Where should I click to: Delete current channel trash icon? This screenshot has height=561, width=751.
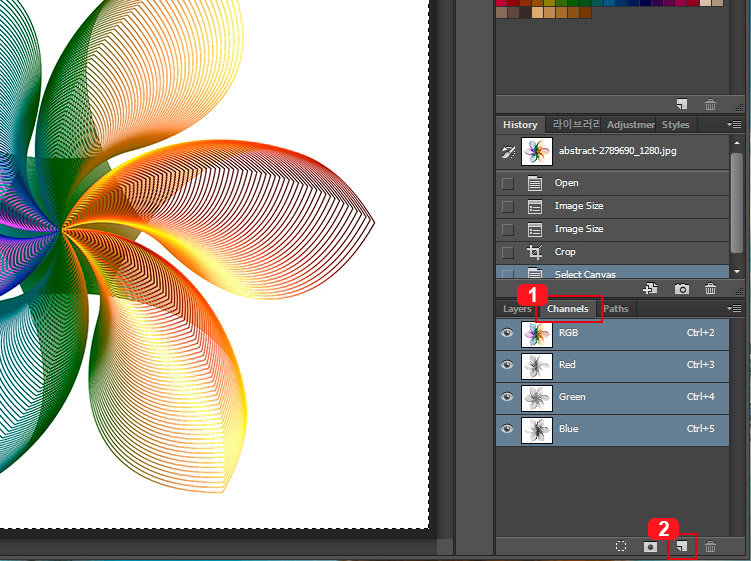(x=710, y=546)
